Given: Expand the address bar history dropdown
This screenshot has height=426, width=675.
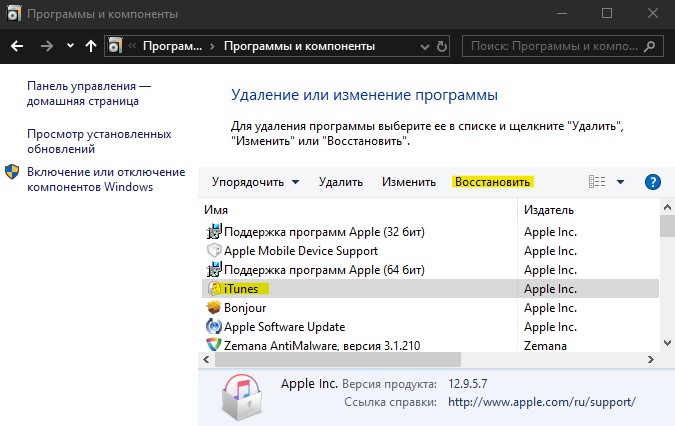Looking at the screenshot, I should pyautogui.click(x=424, y=46).
